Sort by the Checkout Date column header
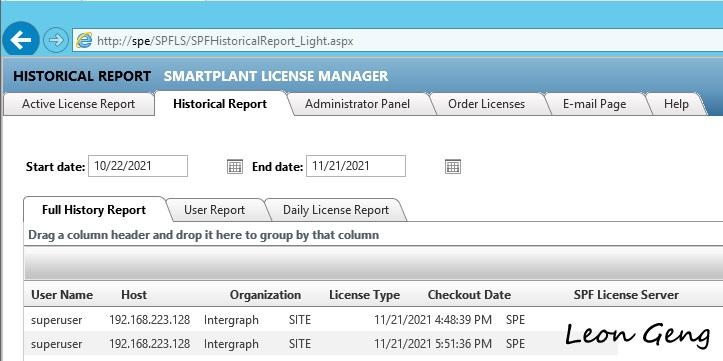This screenshot has width=723, height=361. tap(469, 295)
